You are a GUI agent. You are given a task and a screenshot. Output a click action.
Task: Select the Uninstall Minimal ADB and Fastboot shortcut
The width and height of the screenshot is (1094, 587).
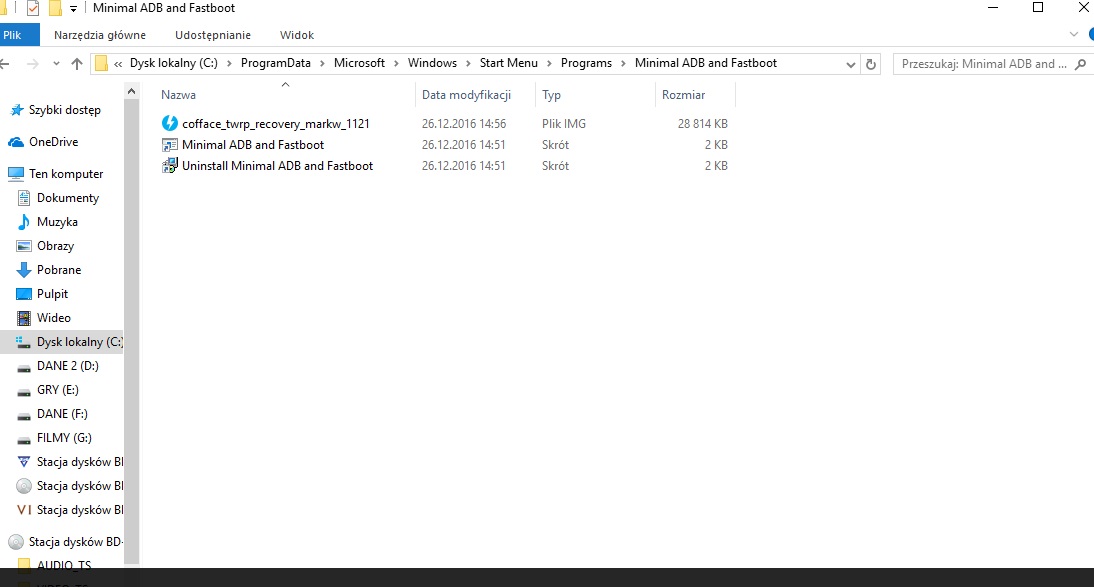point(277,166)
